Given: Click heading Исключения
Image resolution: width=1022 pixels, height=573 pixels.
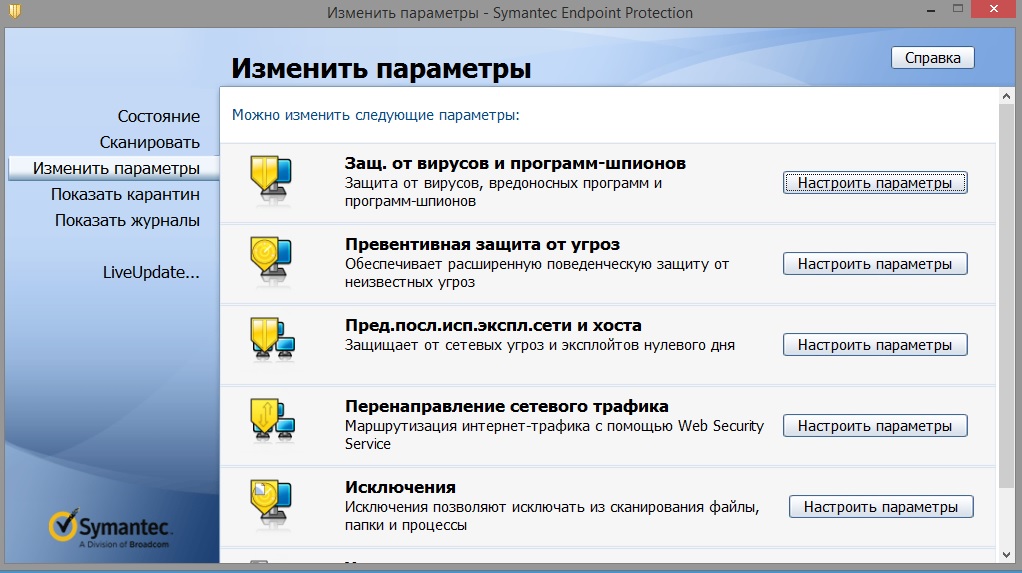Looking at the screenshot, I should 400,487.
